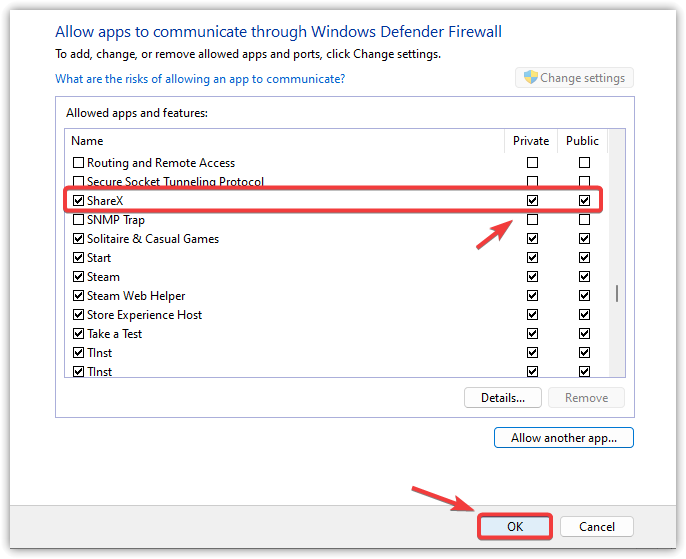Image resolution: width=686 pixels, height=559 pixels.
Task: Click Allow another app button
Action: pyautogui.click(x=564, y=438)
